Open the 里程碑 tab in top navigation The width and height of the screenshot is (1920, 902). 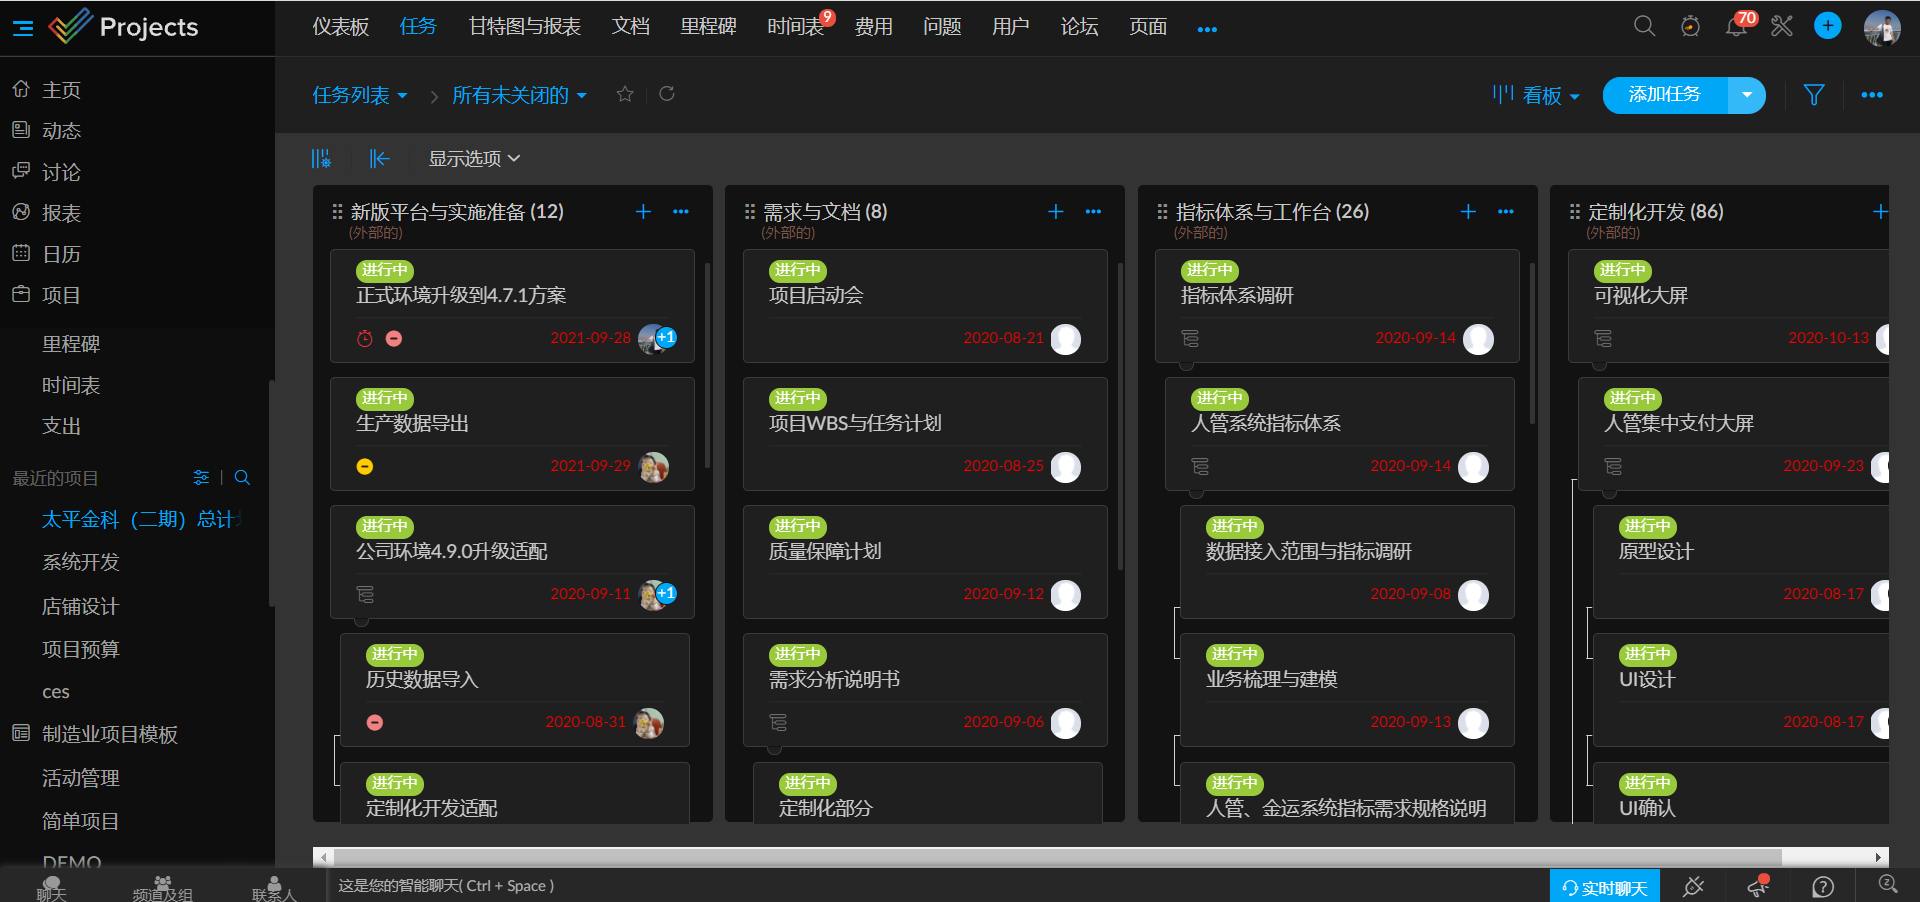(709, 27)
